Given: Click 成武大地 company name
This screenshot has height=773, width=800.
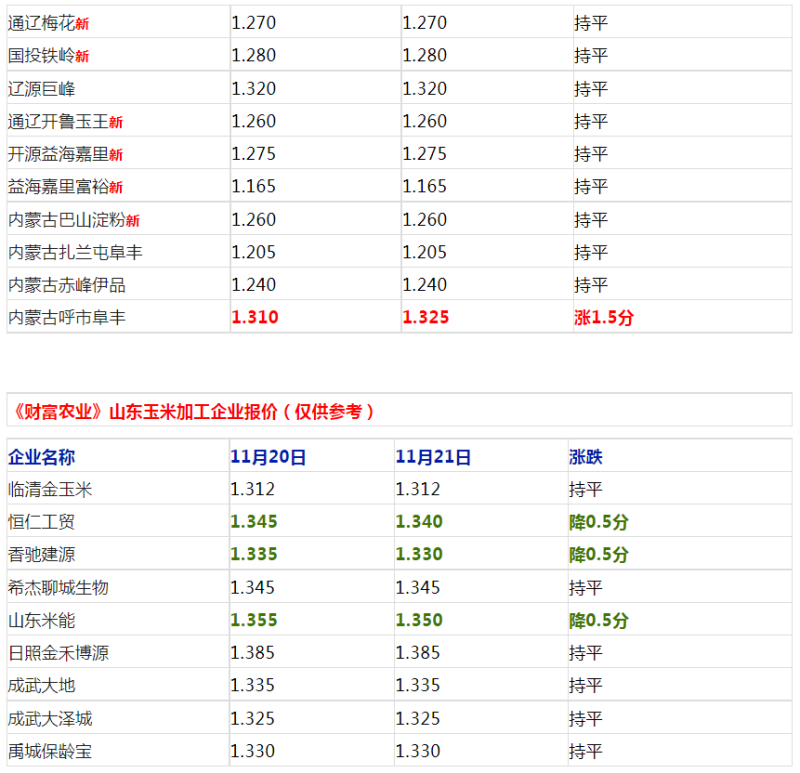Looking at the screenshot, I should [x=41, y=686].
